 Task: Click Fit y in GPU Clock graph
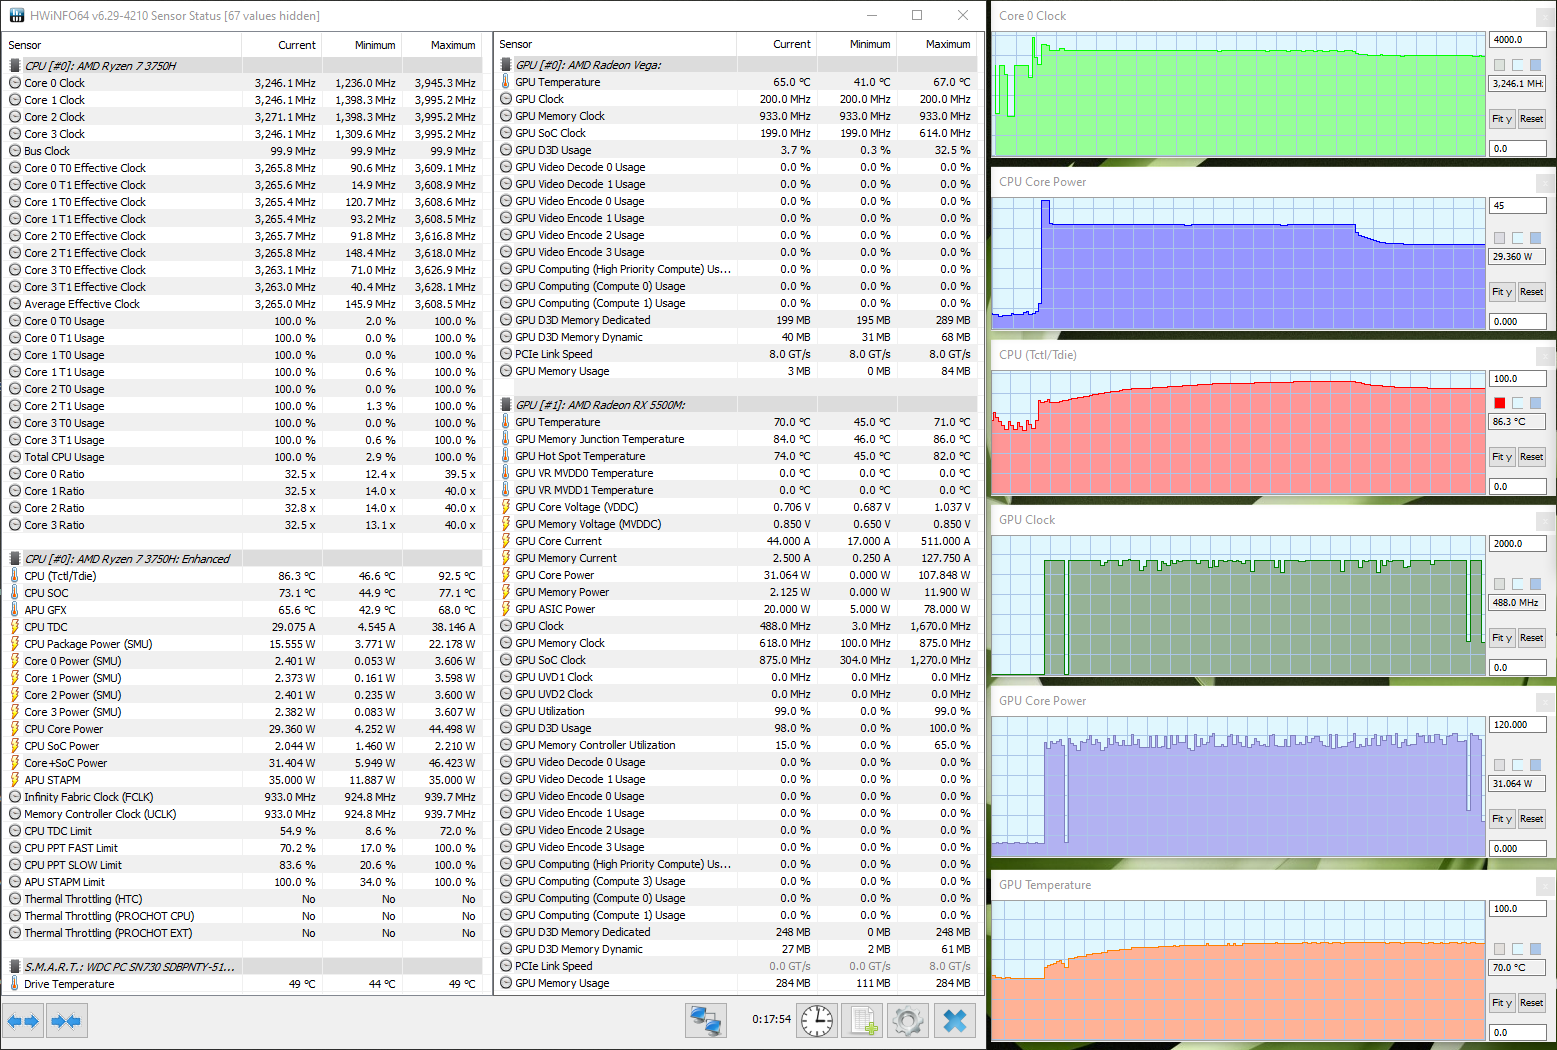pos(1502,638)
